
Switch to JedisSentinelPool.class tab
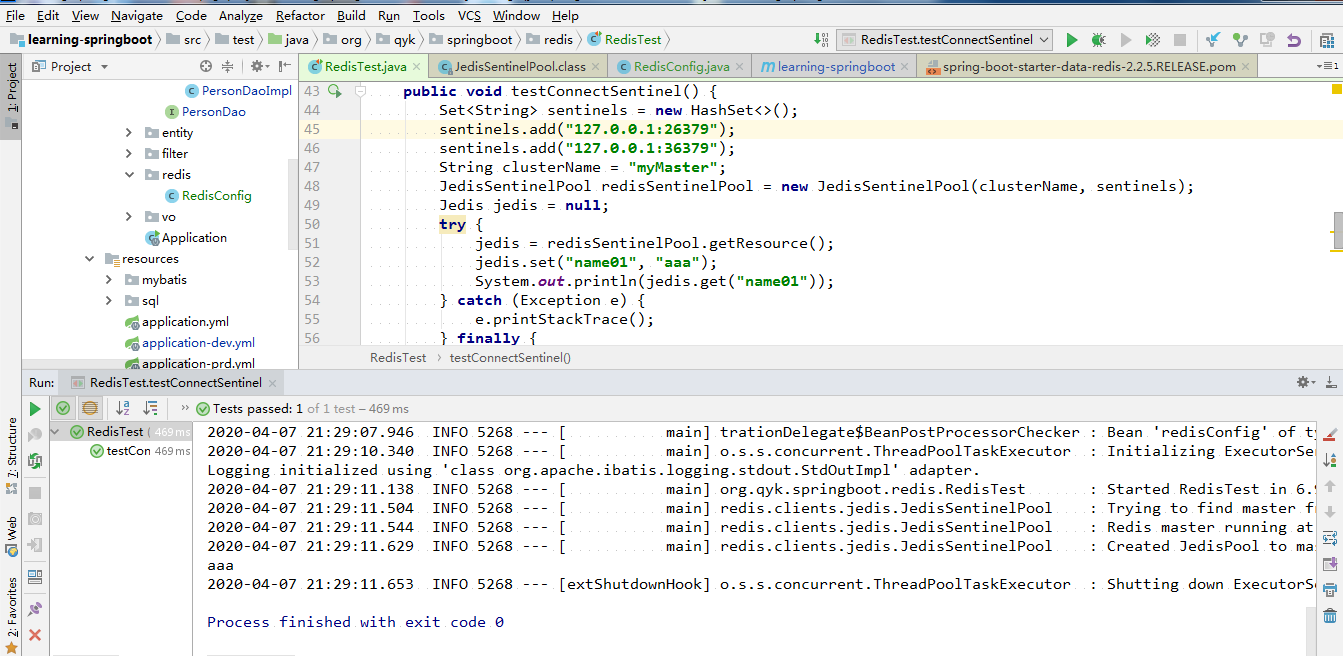pyautogui.click(x=519, y=66)
